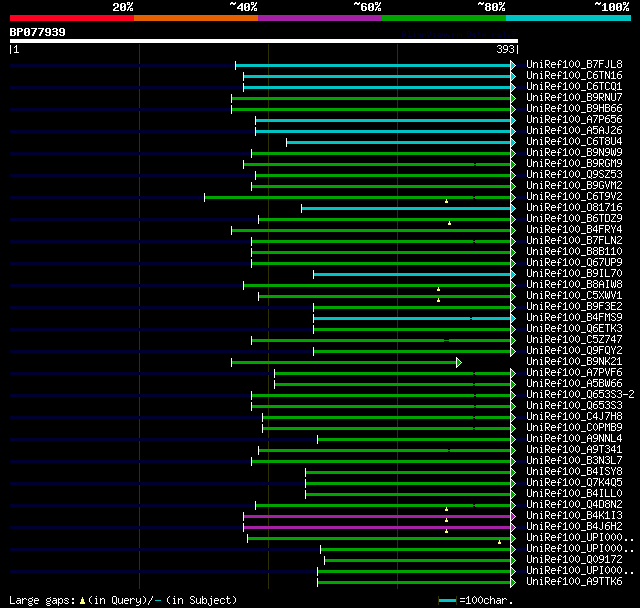The width and height of the screenshot is (640, 608).
Task: Select the UniRef100_Q09172 label
Action: coord(574,560)
